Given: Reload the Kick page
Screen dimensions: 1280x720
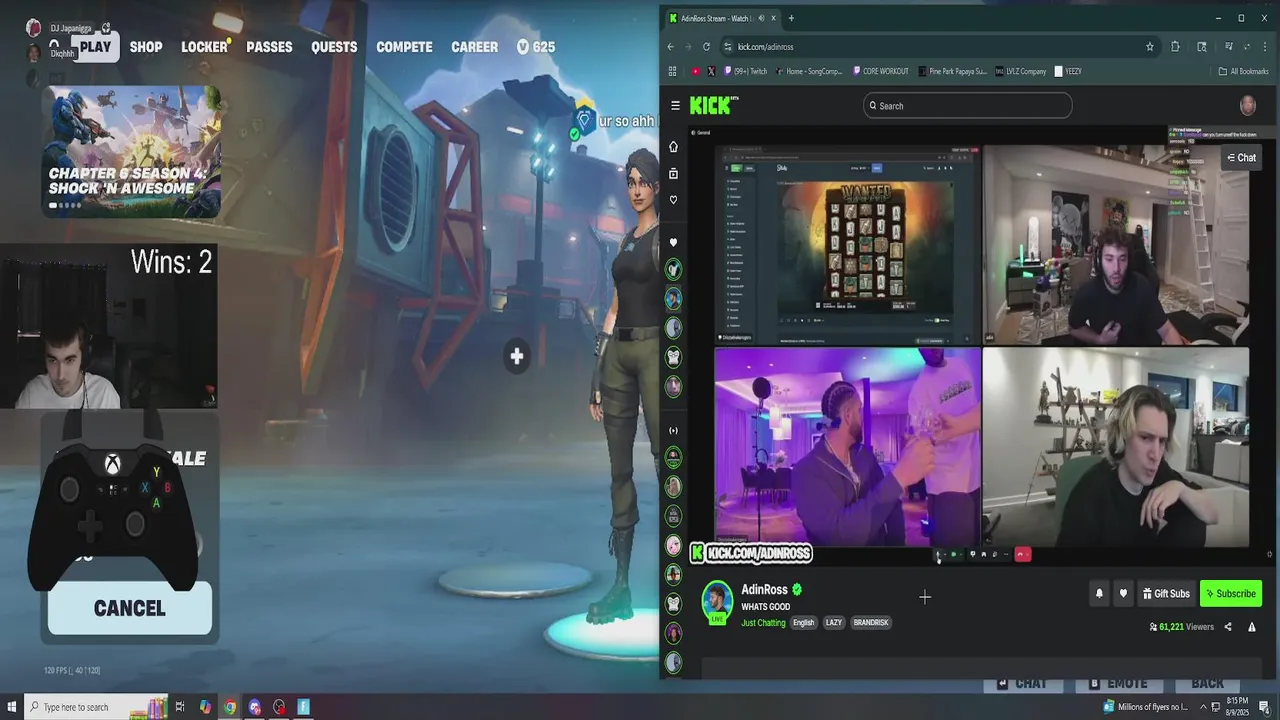Looking at the screenshot, I should click(706, 47).
